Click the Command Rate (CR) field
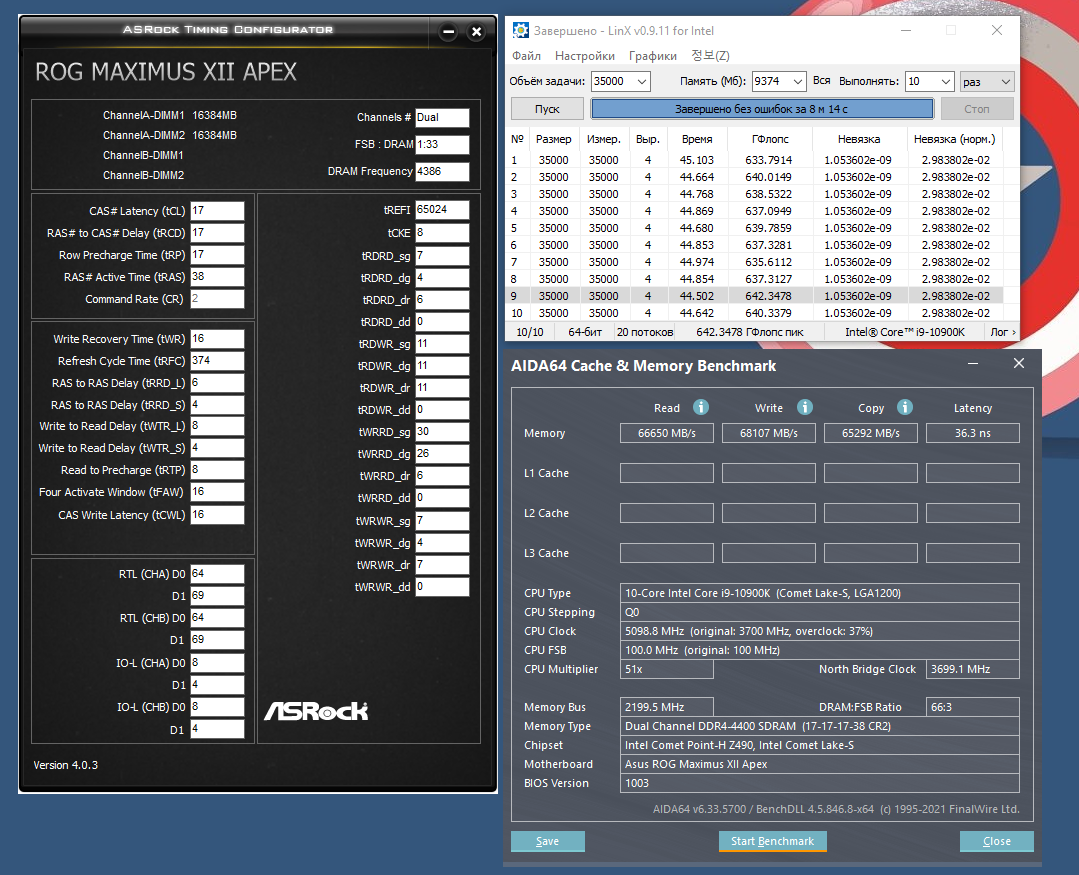 217,299
